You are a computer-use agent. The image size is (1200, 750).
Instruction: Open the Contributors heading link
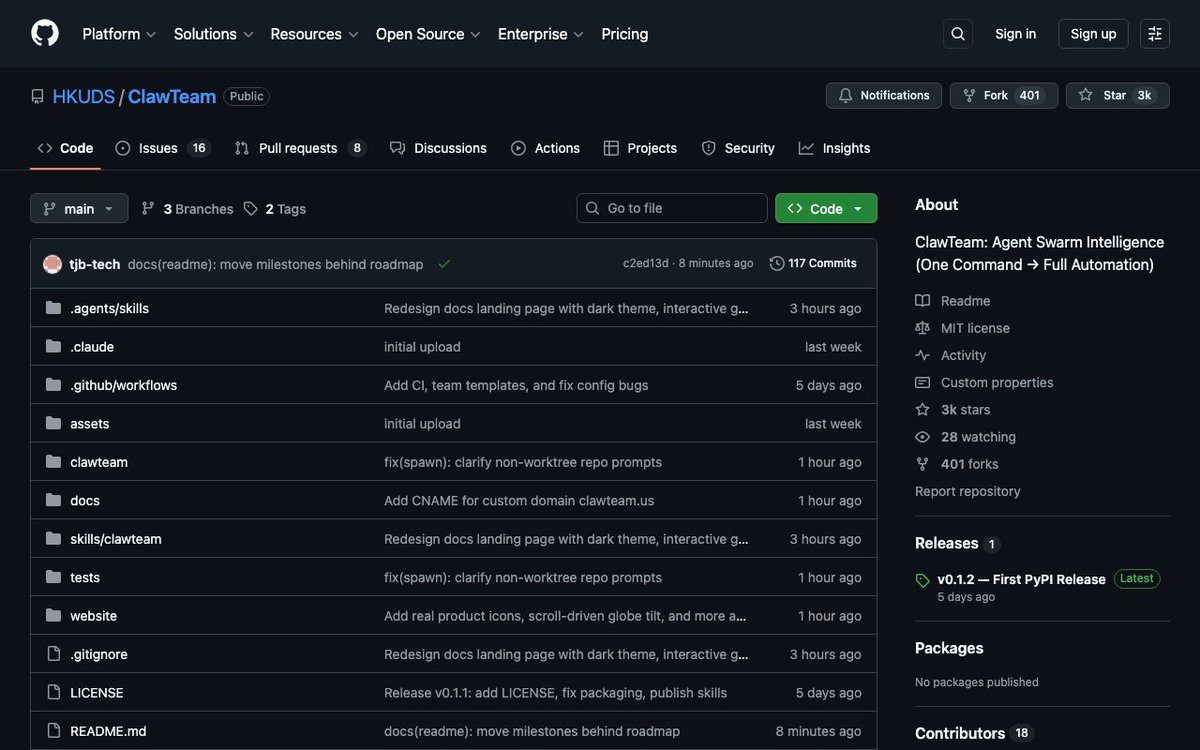click(x=973, y=733)
